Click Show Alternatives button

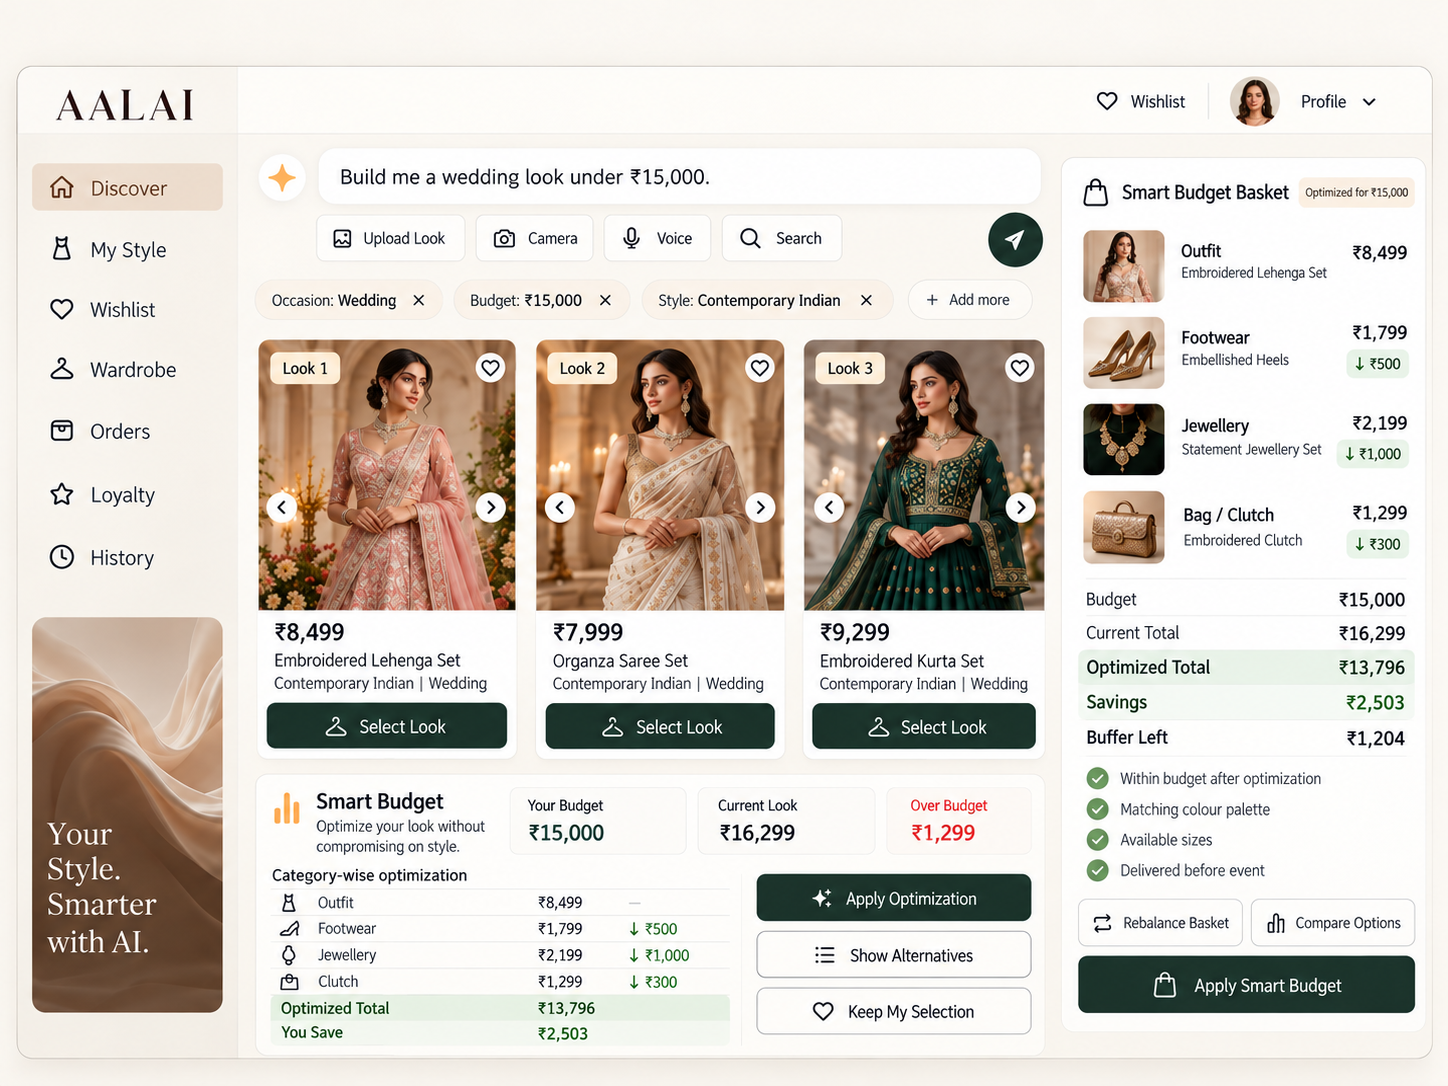click(x=894, y=955)
